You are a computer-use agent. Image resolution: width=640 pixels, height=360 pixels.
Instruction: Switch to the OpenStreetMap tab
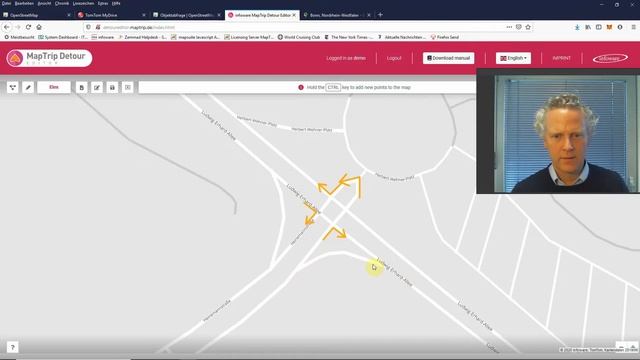click(37, 15)
